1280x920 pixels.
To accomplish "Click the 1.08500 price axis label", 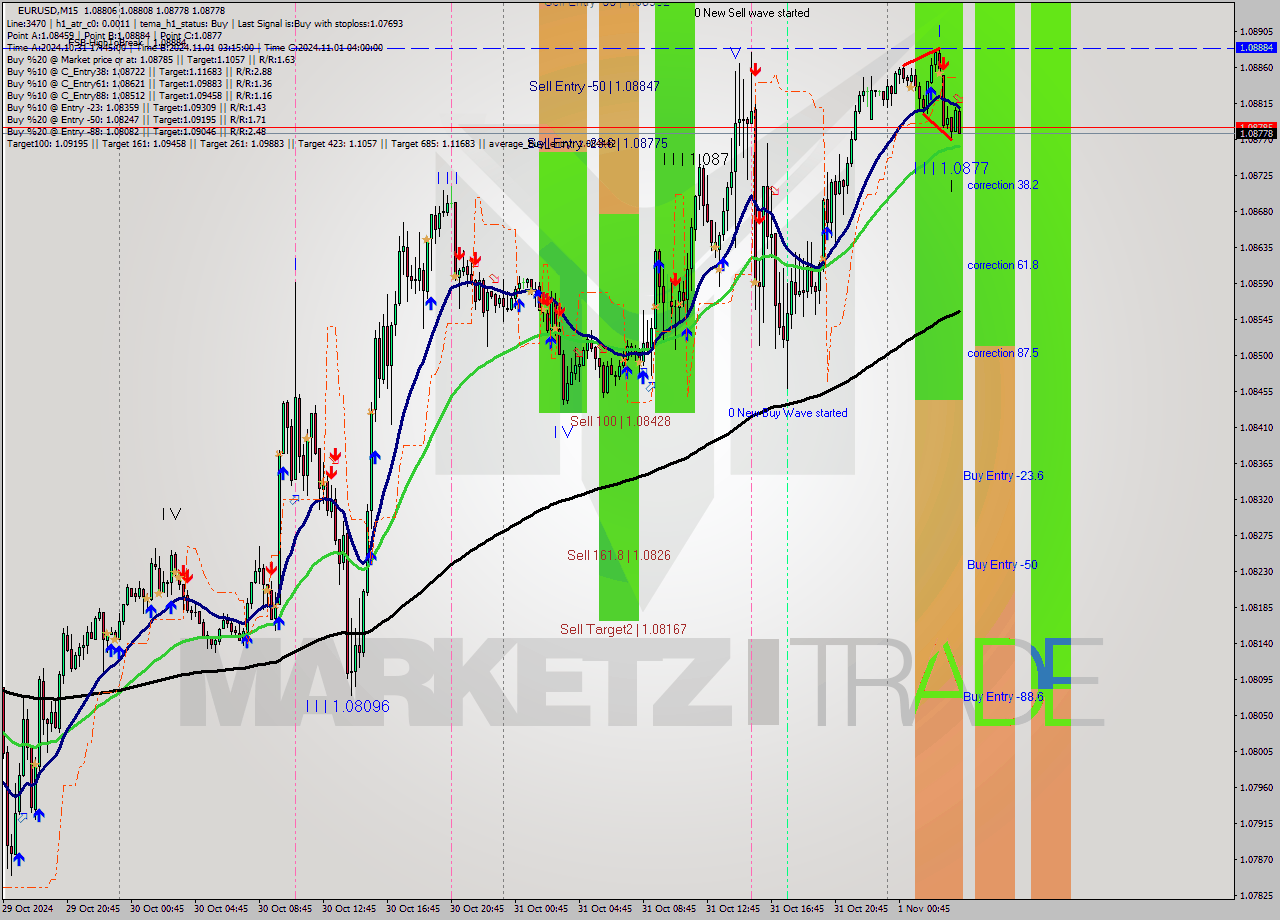I will [1256, 356].
